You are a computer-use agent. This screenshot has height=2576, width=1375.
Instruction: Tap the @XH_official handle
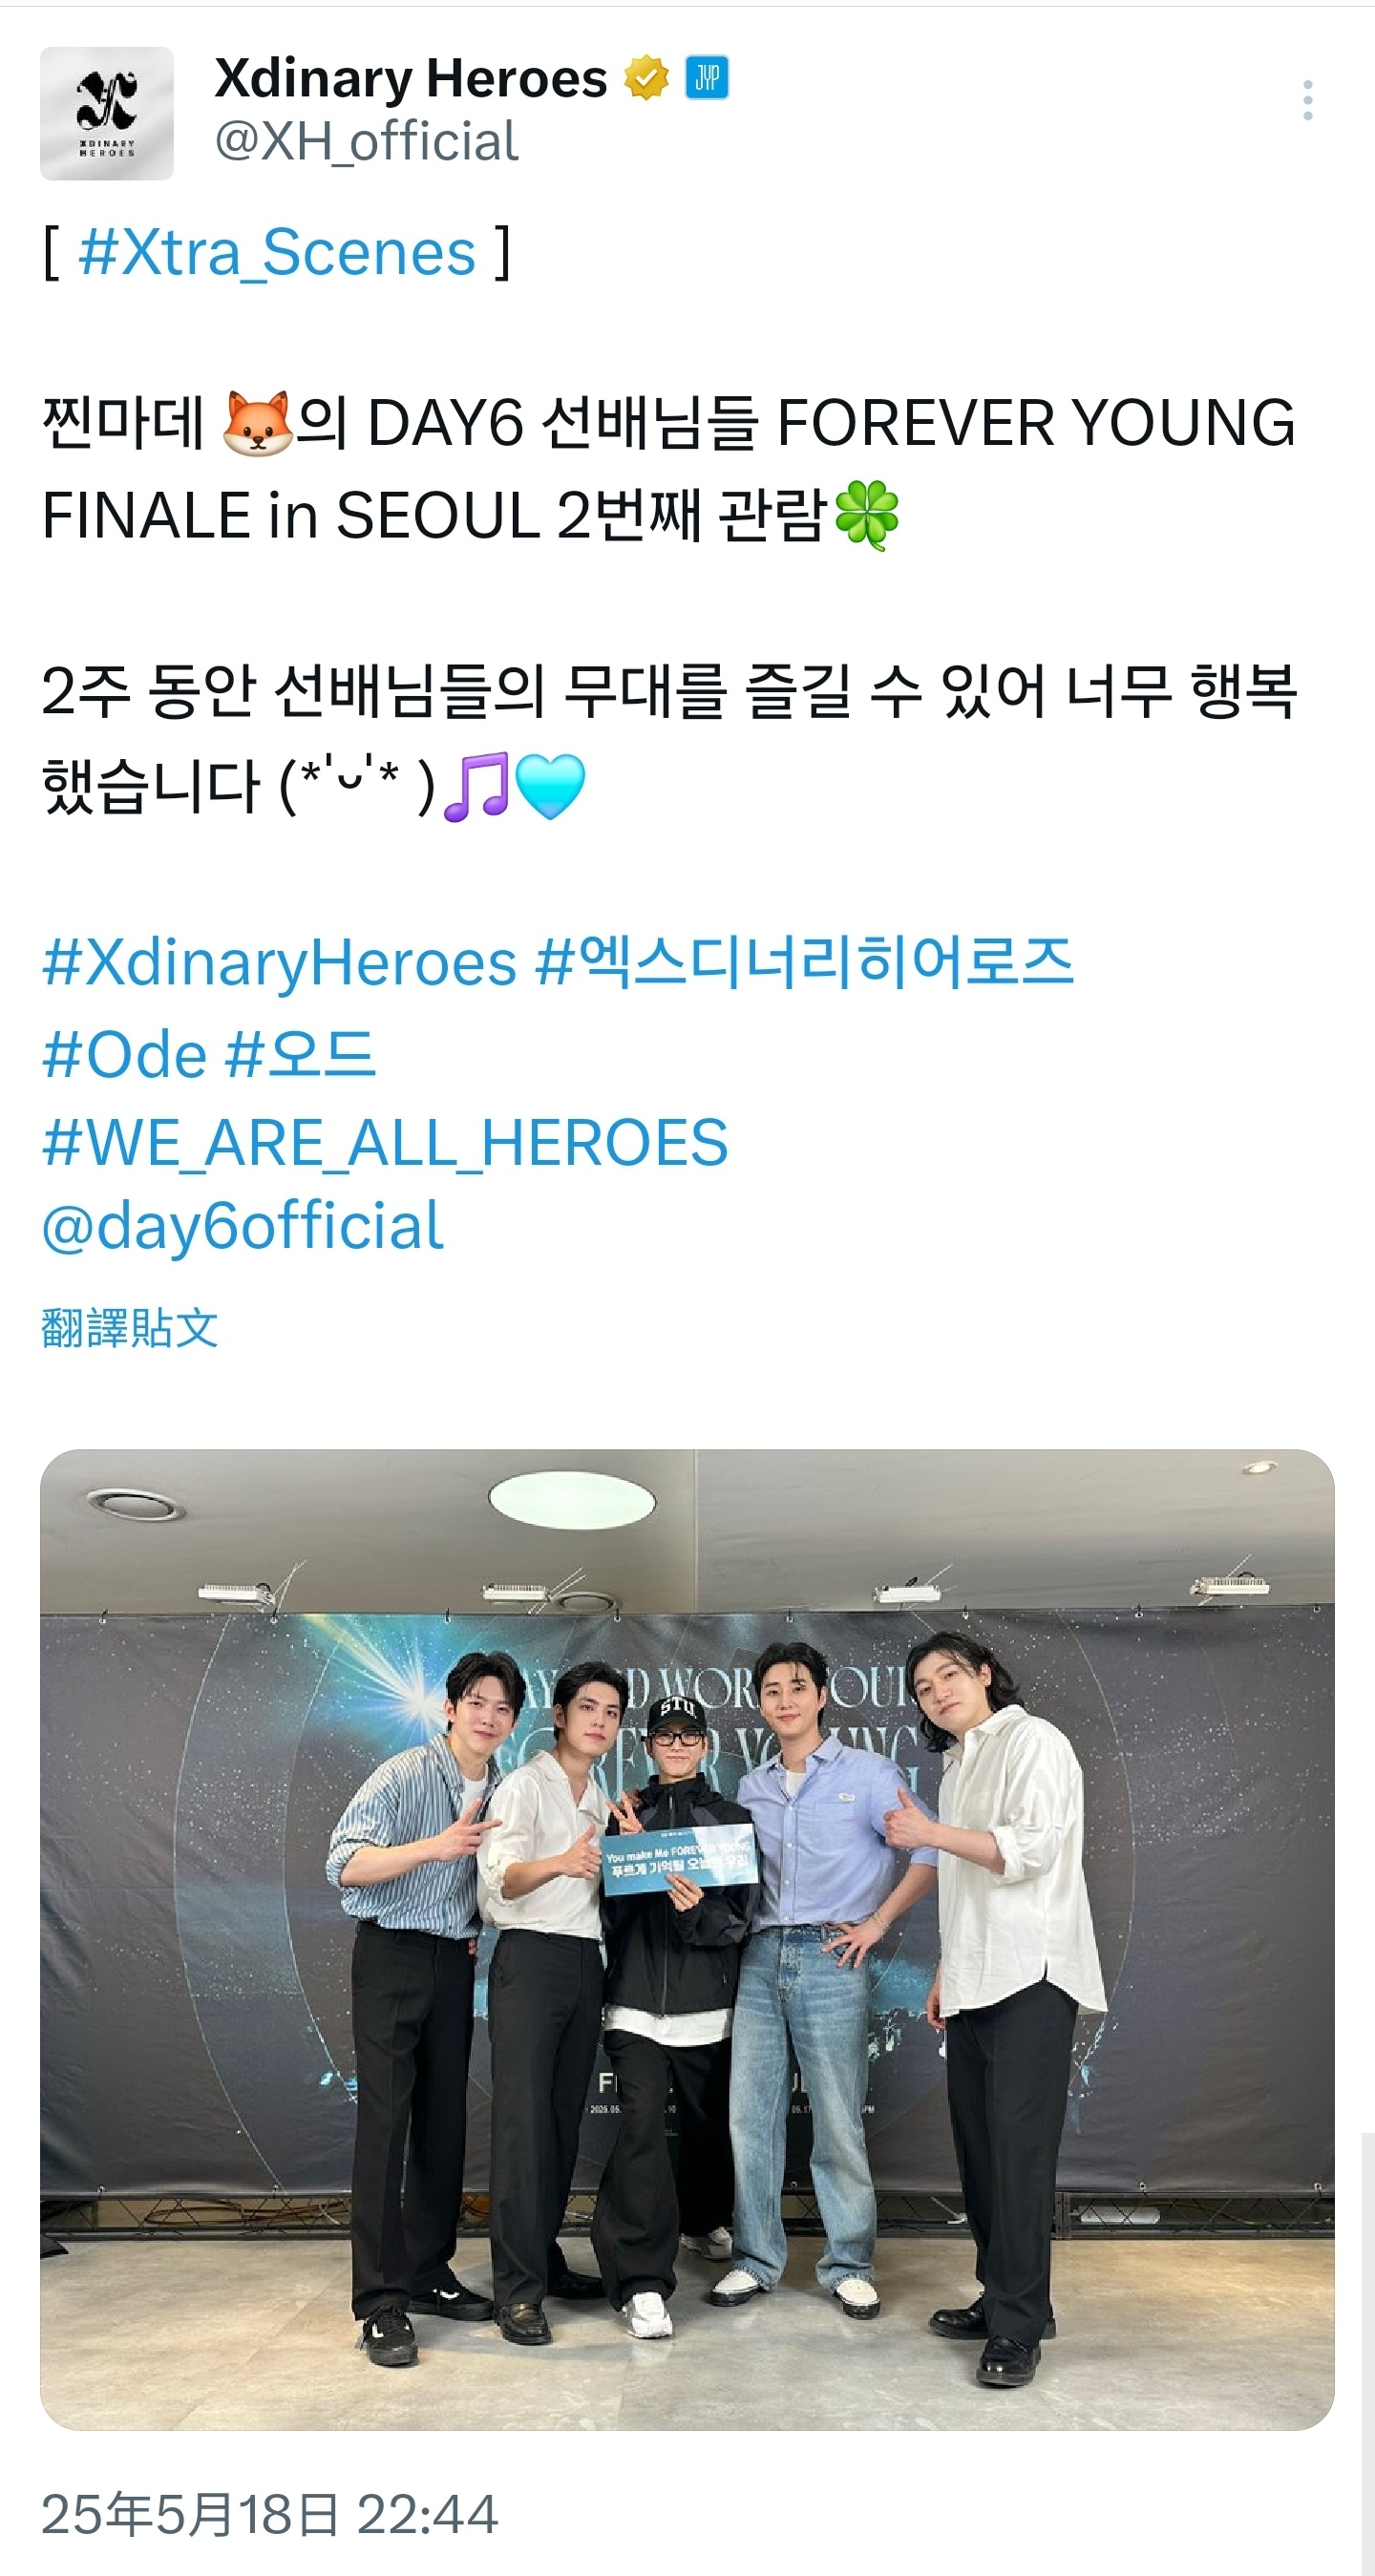pos(366,141)
